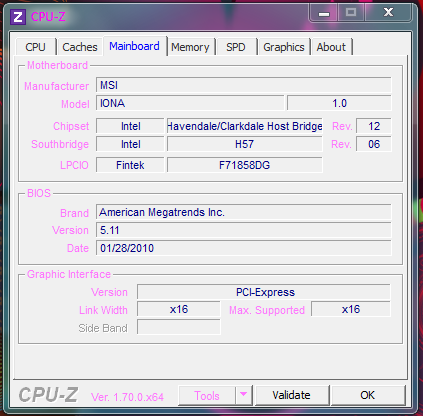The width and height of the screenshot is (423, 416).
Task: Click the LPCIO Fintek field
Action: point(130,165)
